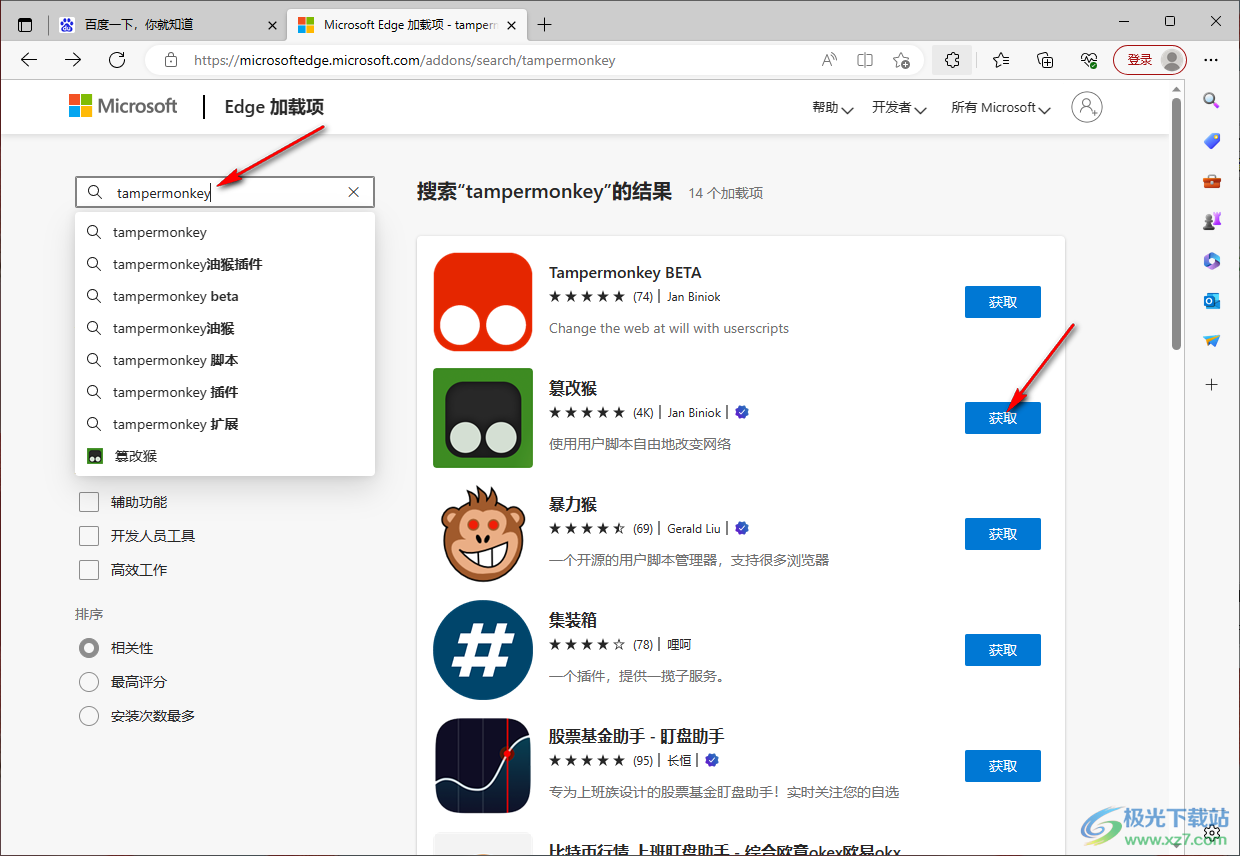This screenshot has width=1240, height=856.
Task: Open the sidebar Tools briefcase
Action: click(1211, 181)
